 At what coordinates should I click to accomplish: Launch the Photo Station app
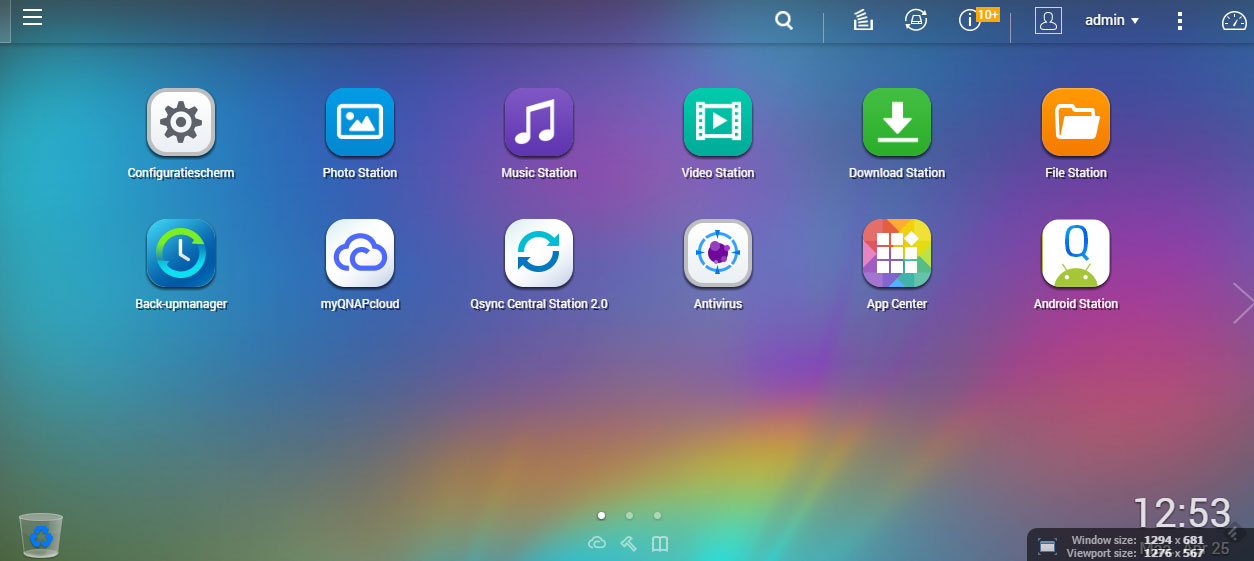[x=360, y=122]
